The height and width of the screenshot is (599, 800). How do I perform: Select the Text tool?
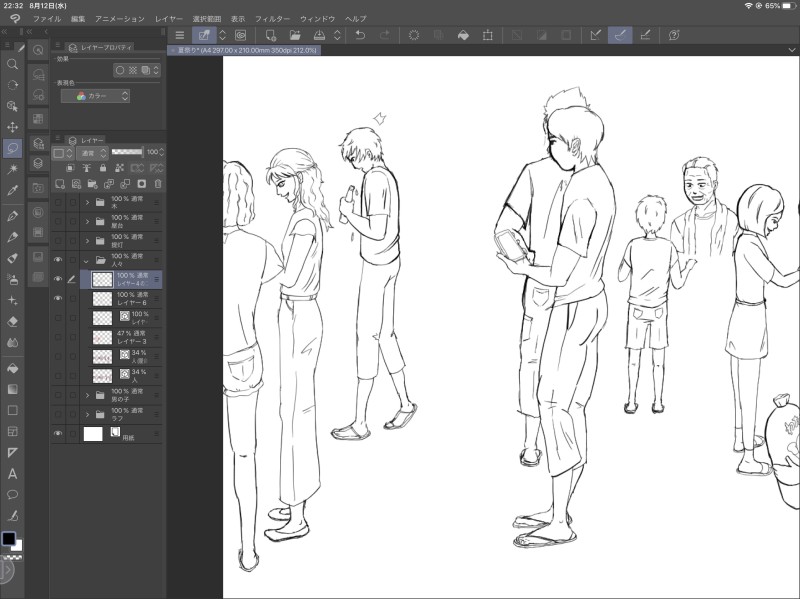[12, 474]
